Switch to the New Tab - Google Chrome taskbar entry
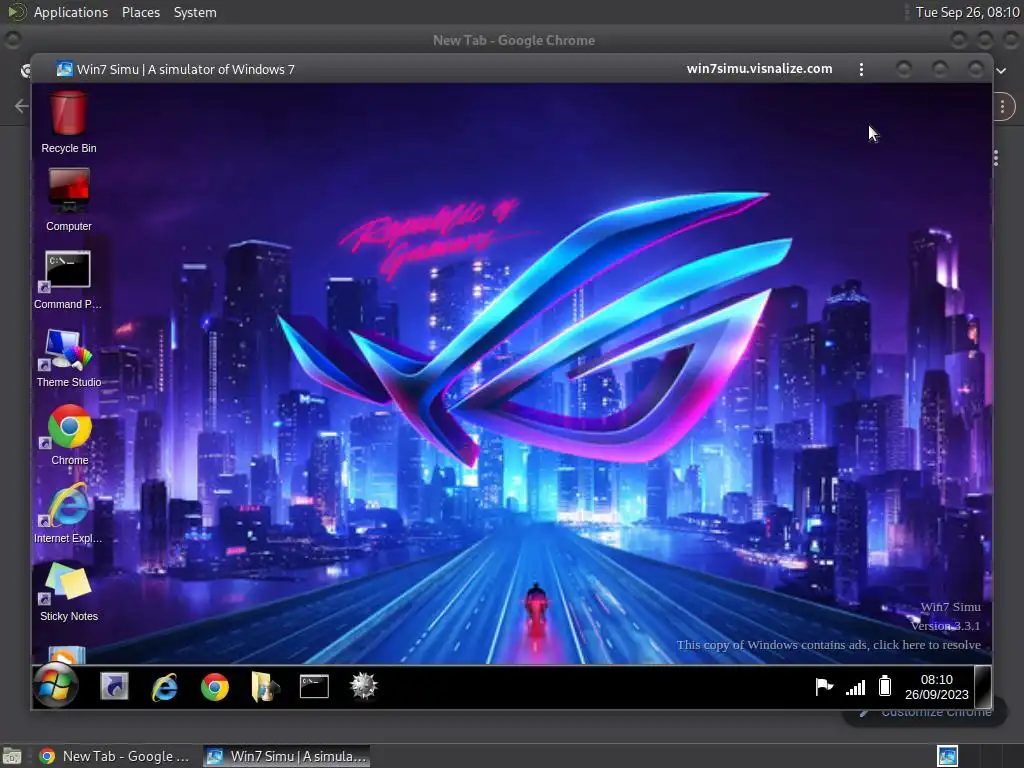 point(115,756)
